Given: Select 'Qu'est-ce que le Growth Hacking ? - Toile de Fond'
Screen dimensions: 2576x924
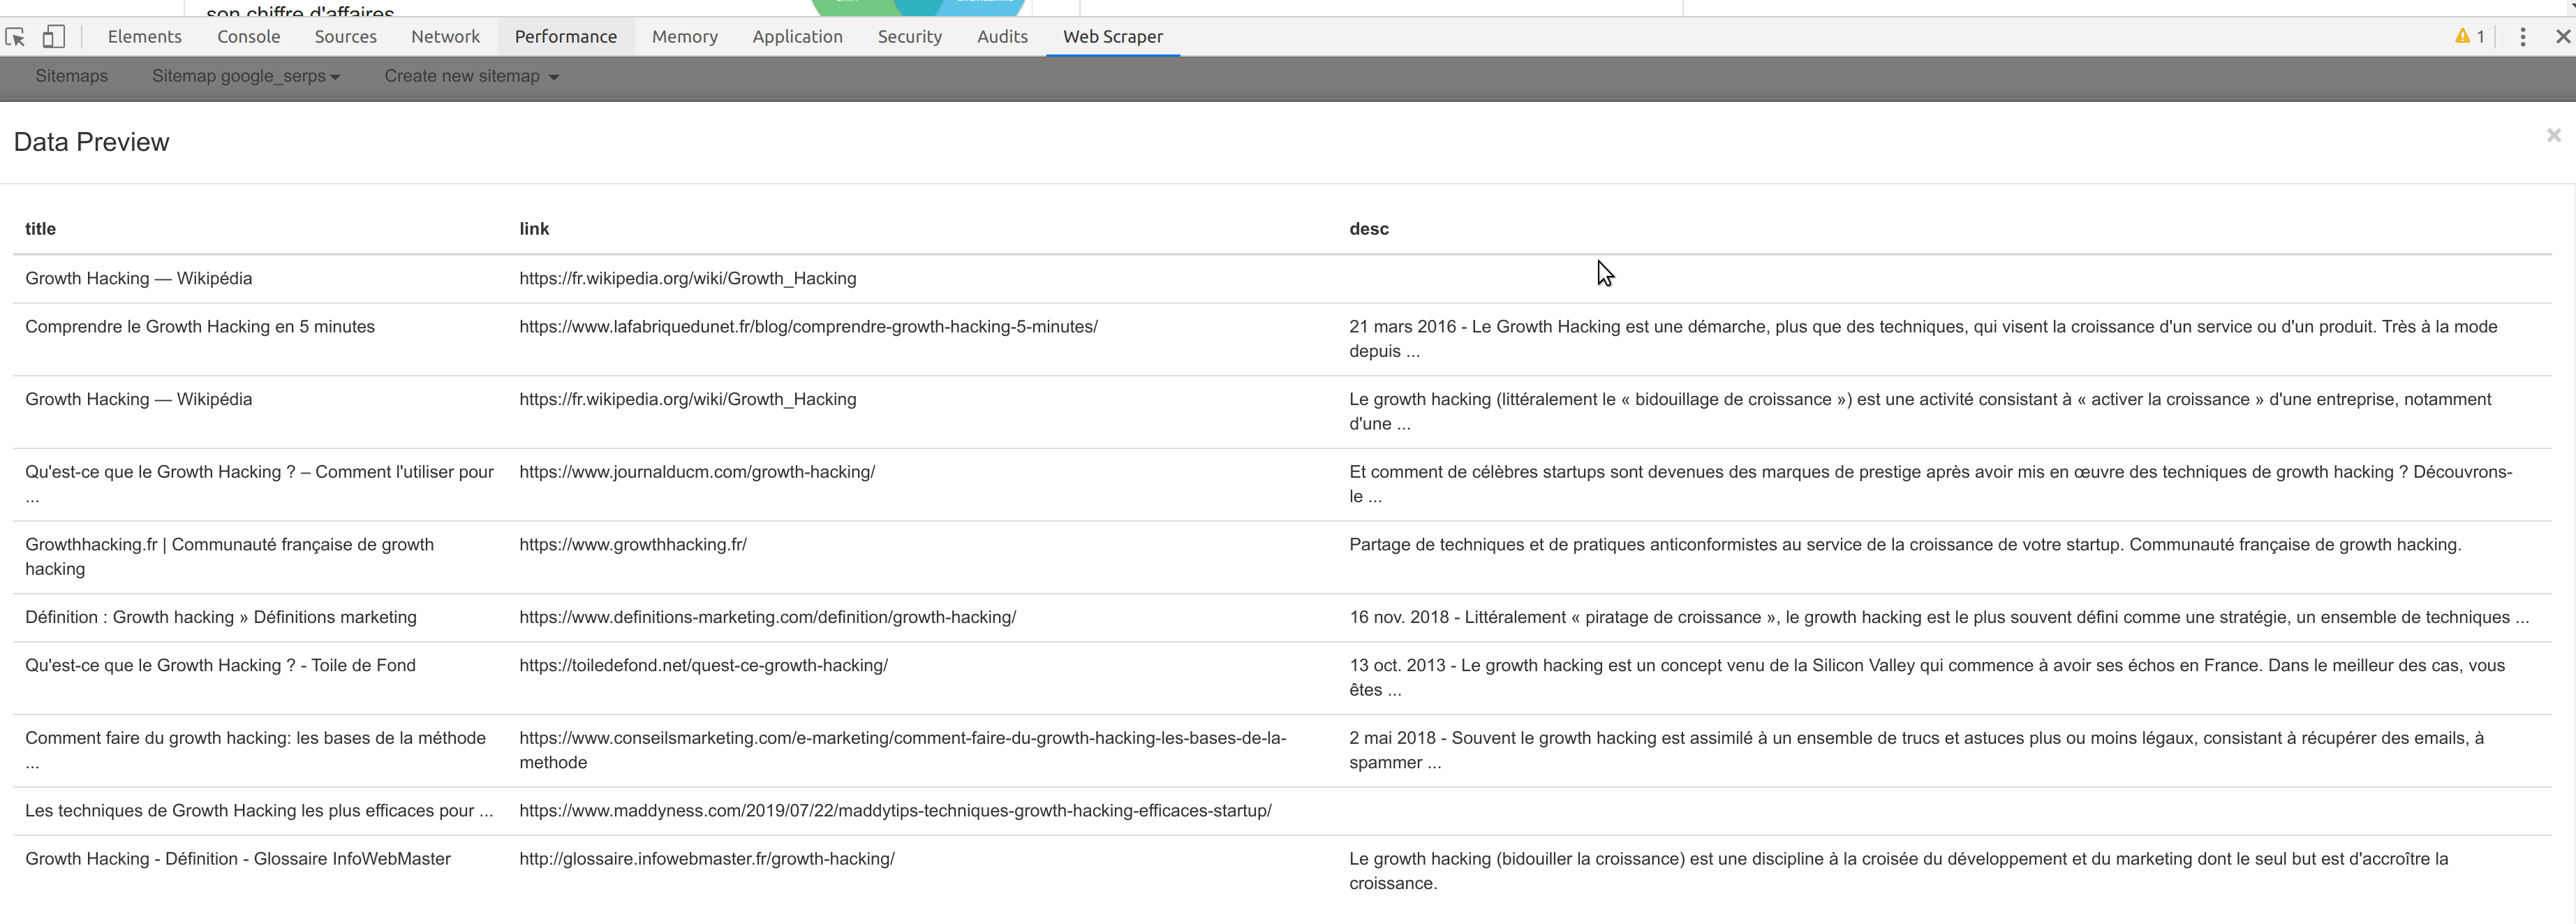Looking at the screenshot, I should (220, 666).
